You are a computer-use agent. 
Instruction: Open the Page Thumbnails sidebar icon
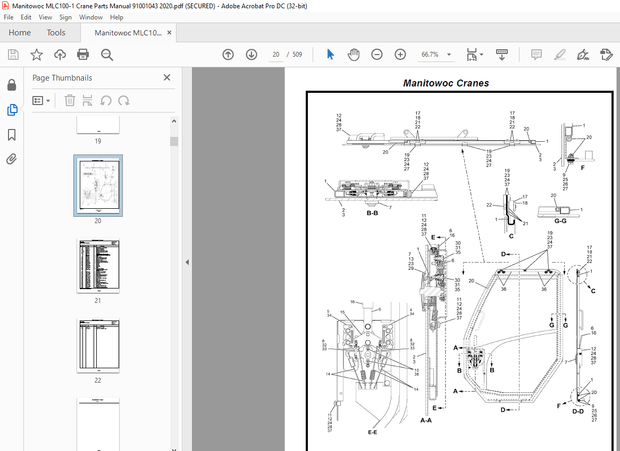coord(12,110)
